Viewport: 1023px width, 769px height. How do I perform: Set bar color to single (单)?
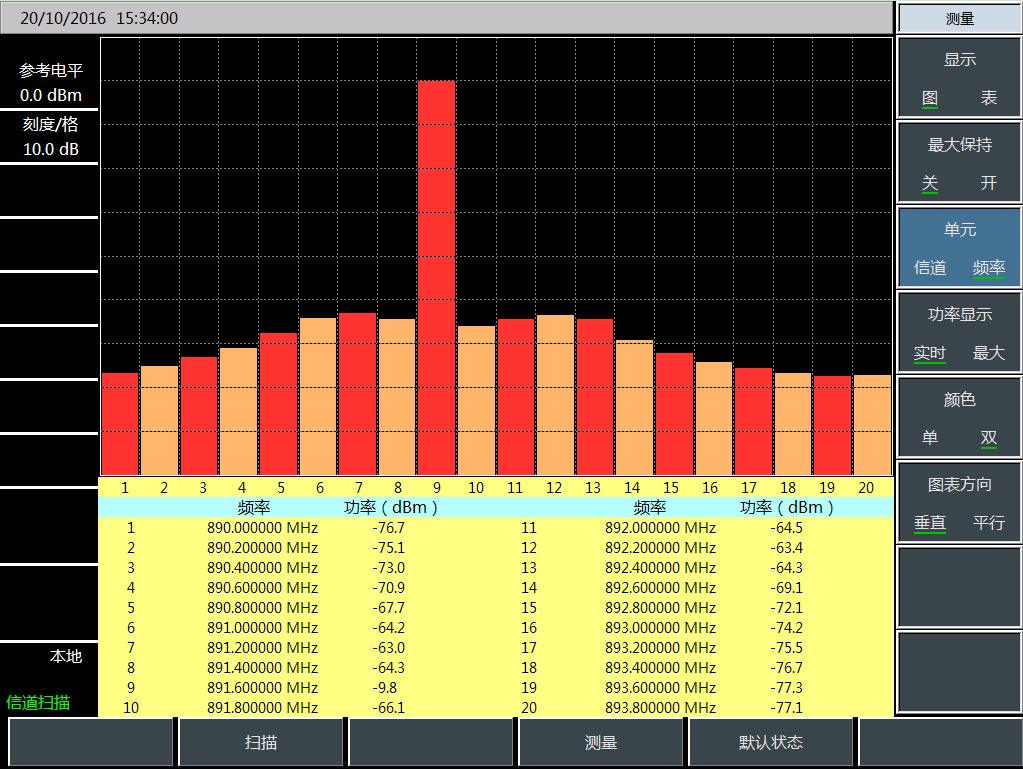tap(930, 438)
